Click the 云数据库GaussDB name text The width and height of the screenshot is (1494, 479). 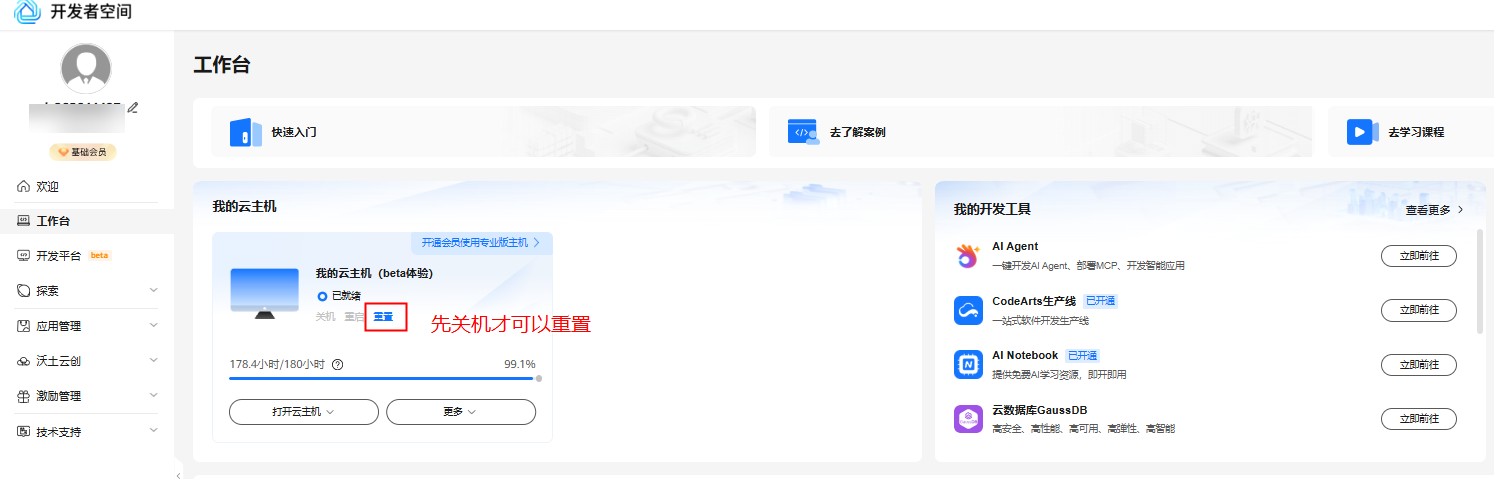1039,410
